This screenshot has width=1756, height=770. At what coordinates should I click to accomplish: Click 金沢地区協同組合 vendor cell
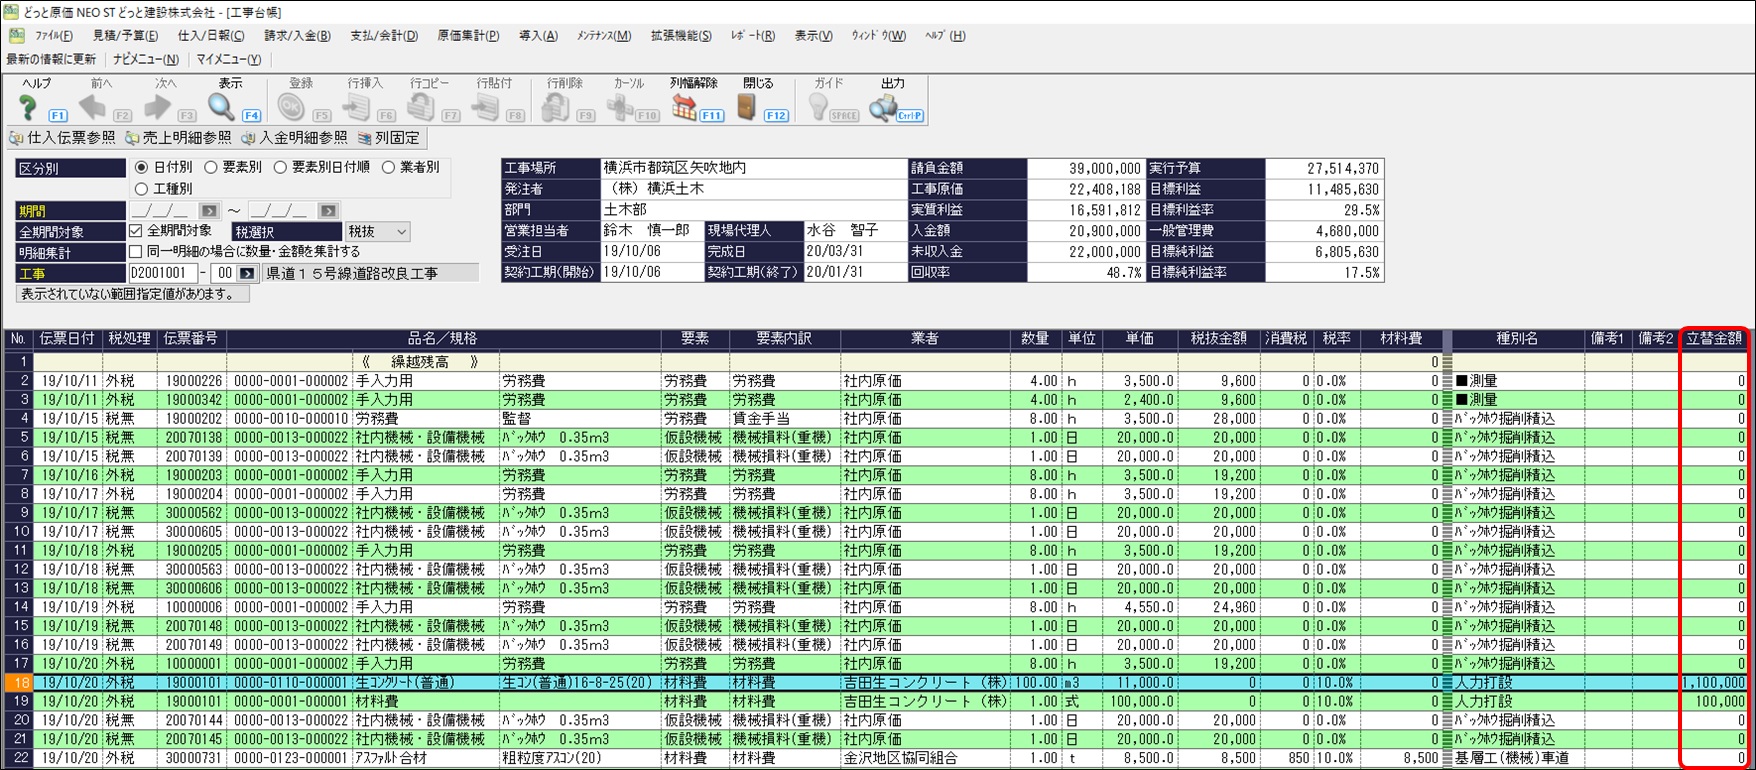925,758
